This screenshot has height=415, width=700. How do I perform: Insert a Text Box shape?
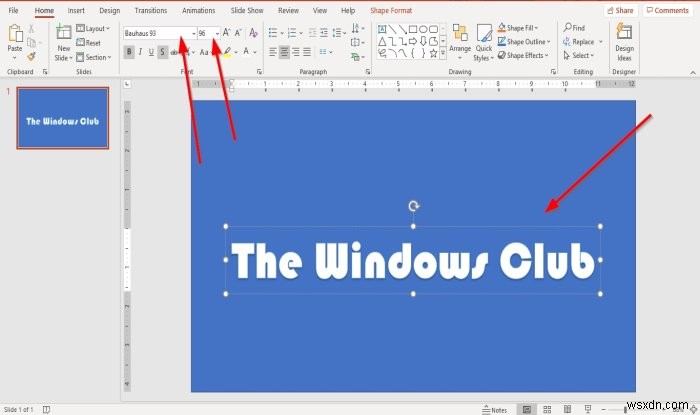click(382, 29)
